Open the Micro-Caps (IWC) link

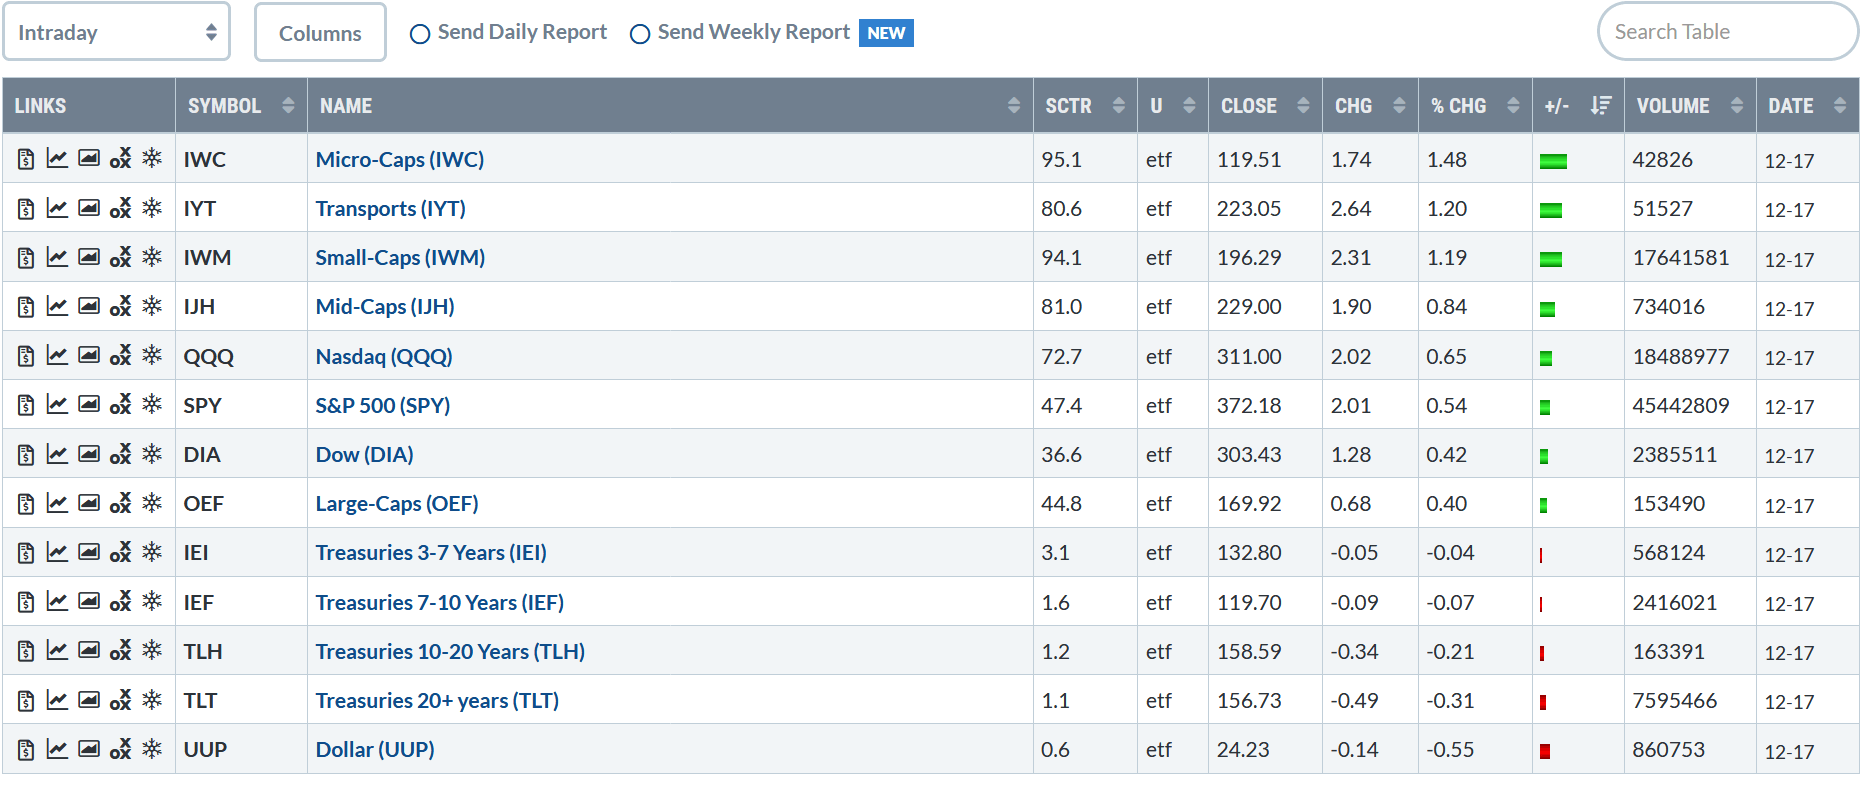pos(399,159)
